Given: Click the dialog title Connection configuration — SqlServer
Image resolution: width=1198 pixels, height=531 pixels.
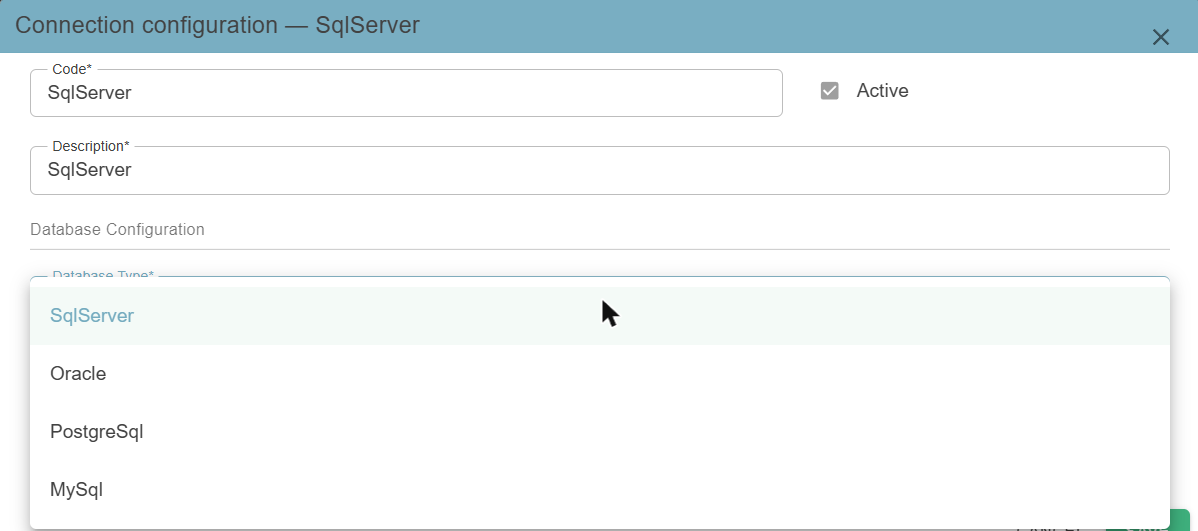Looking at the screenshot, I should point(218,25).
